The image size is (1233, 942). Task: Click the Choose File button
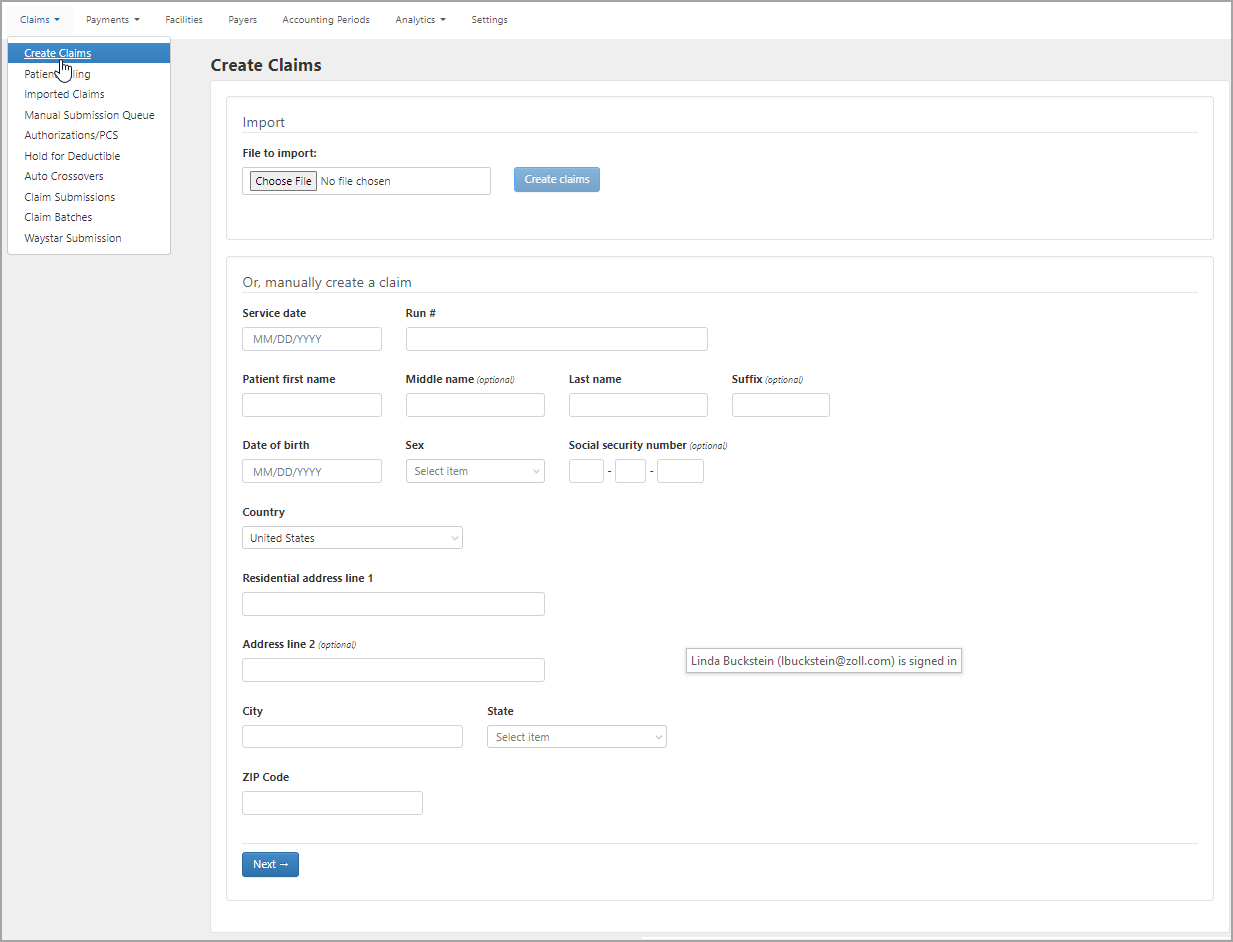coord(283,181)
